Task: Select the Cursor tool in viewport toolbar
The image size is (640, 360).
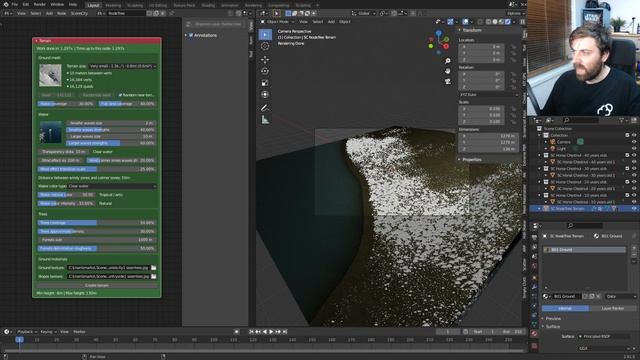Action: (x=265, y=46)
